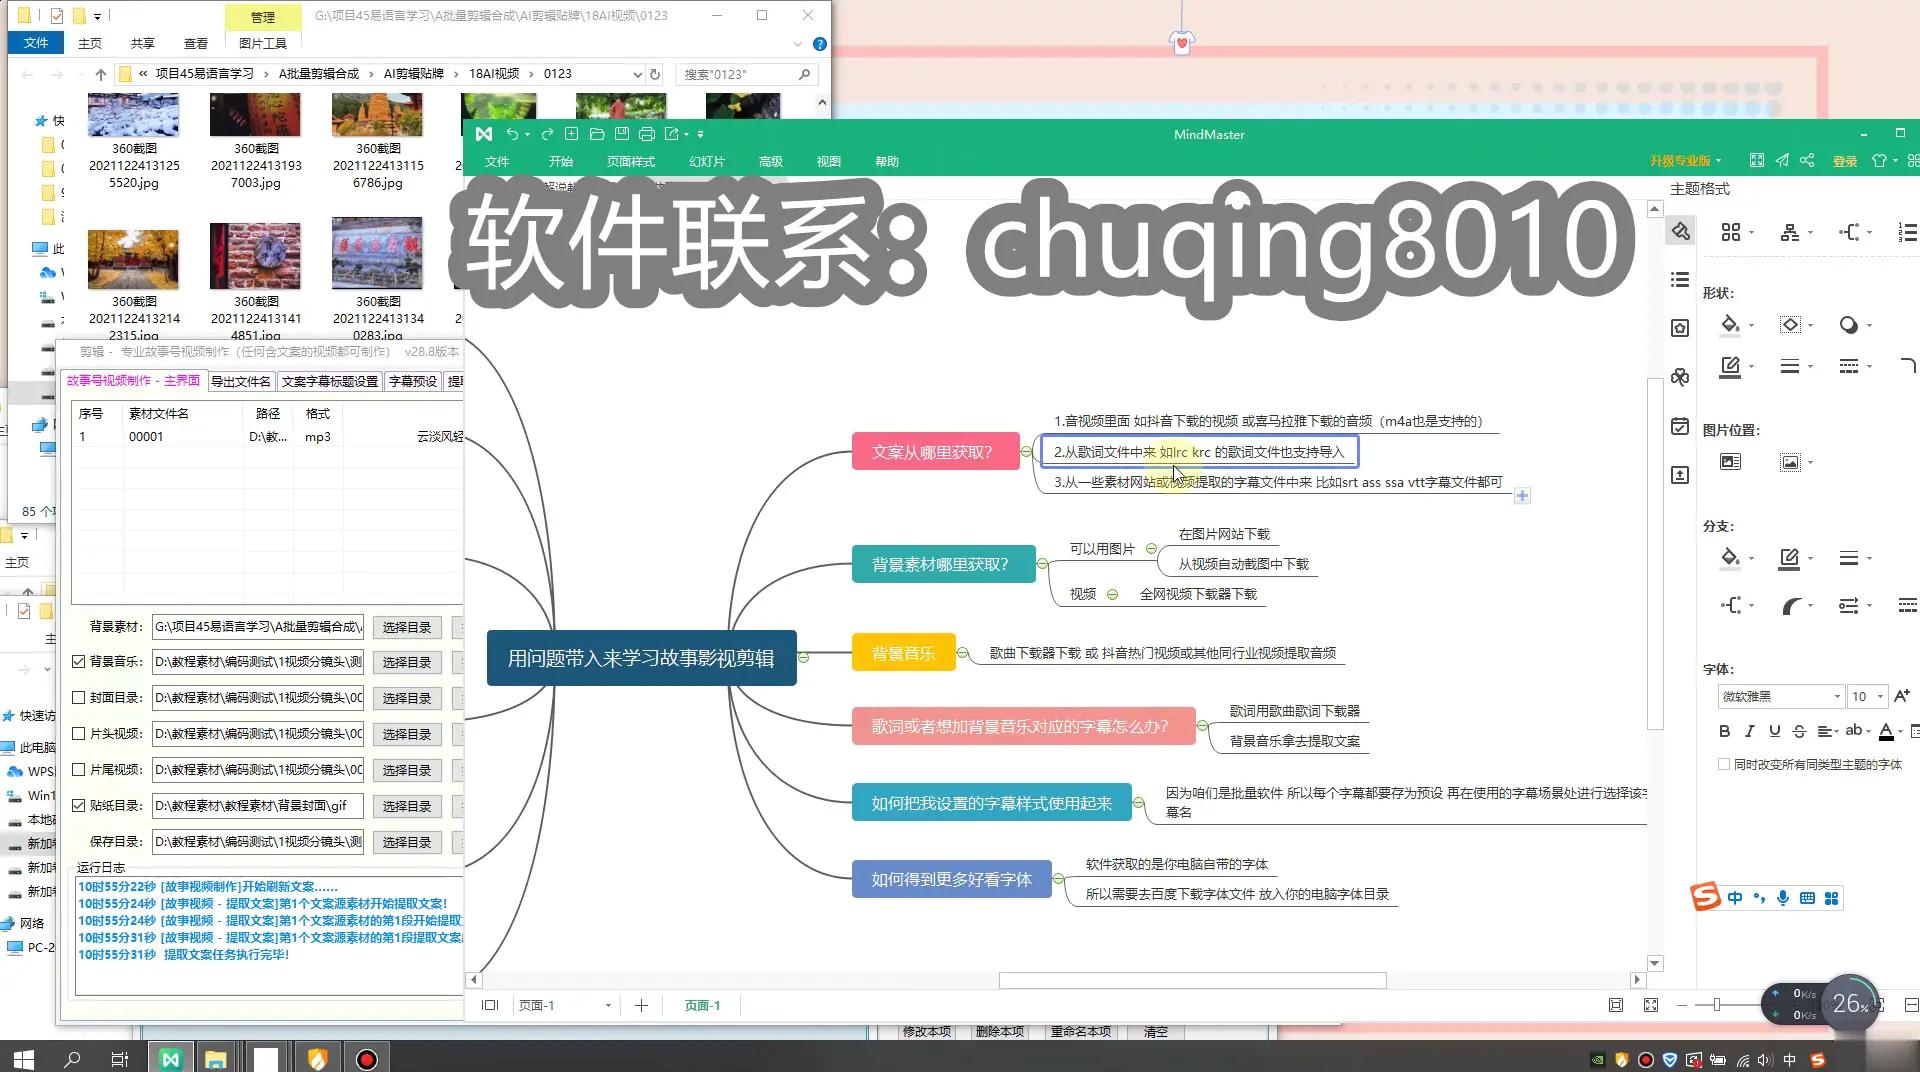The height and width of the screenshot is (1072, 1920).
Task: Underline the topic text
Action: (x=1774, y=731)
